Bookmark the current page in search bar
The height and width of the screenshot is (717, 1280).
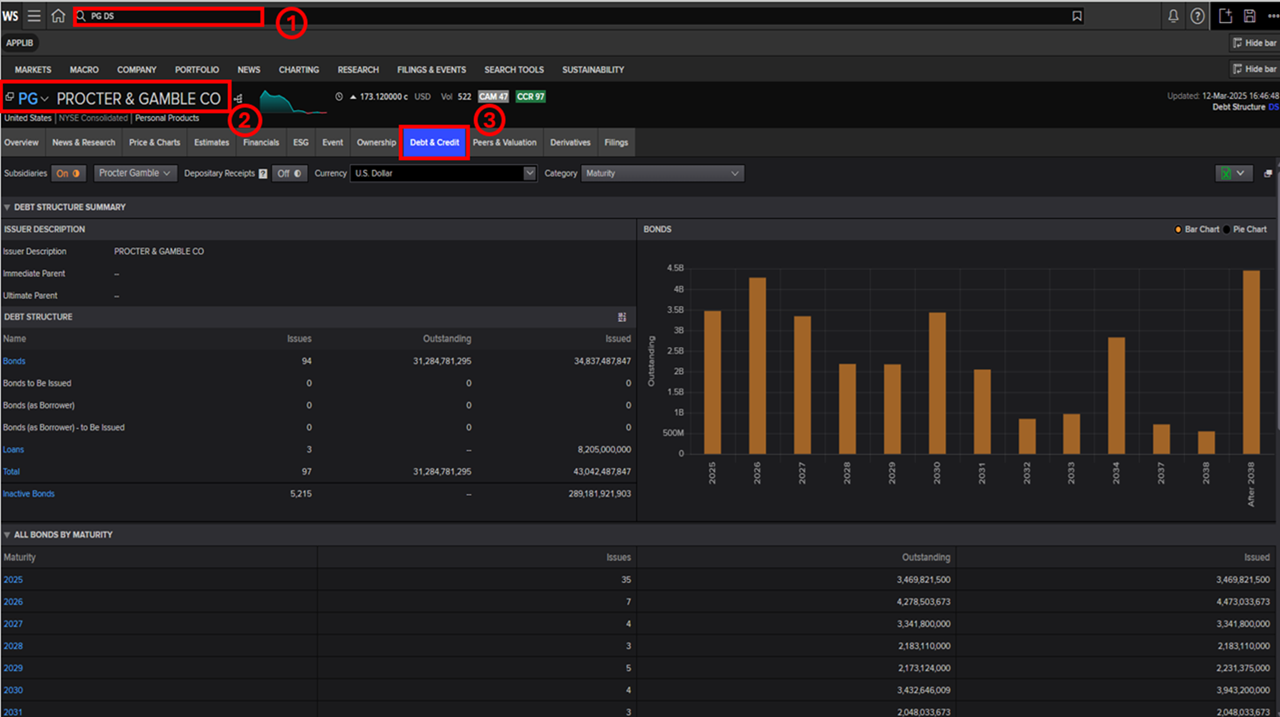click(1077, 16)
